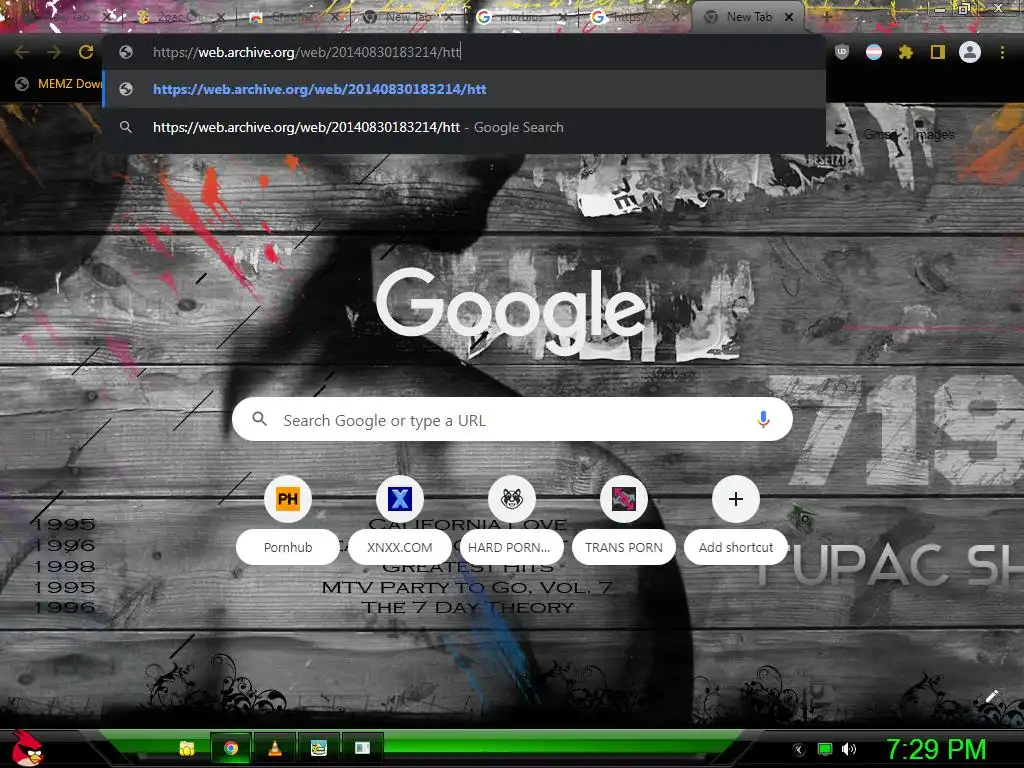Choose the Google Search suggestion row
Screen dimensions: 1024x768
(464, 127)
